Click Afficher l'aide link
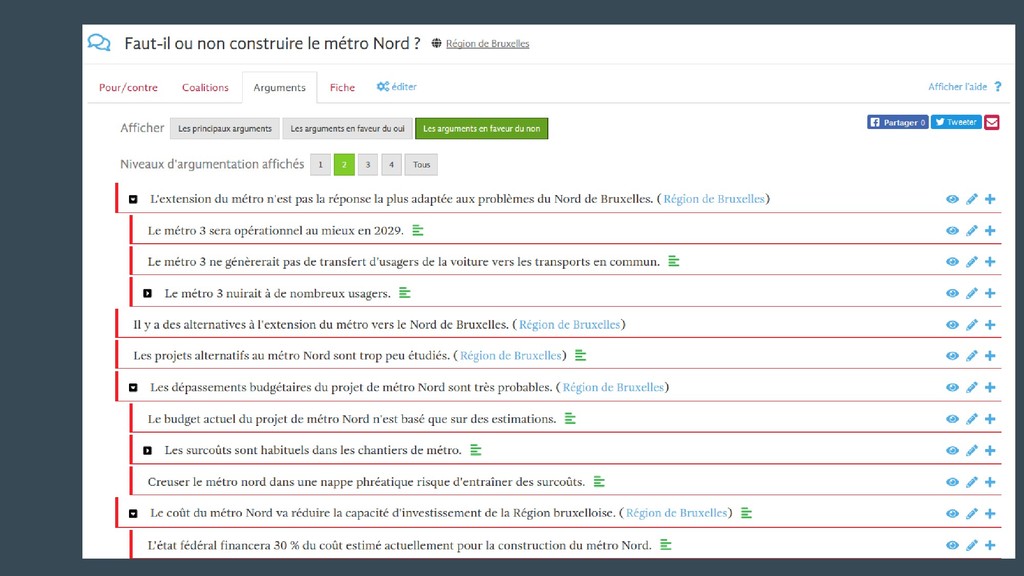Viewport: 1024px width, 576px height. click(x=957, y=86)
